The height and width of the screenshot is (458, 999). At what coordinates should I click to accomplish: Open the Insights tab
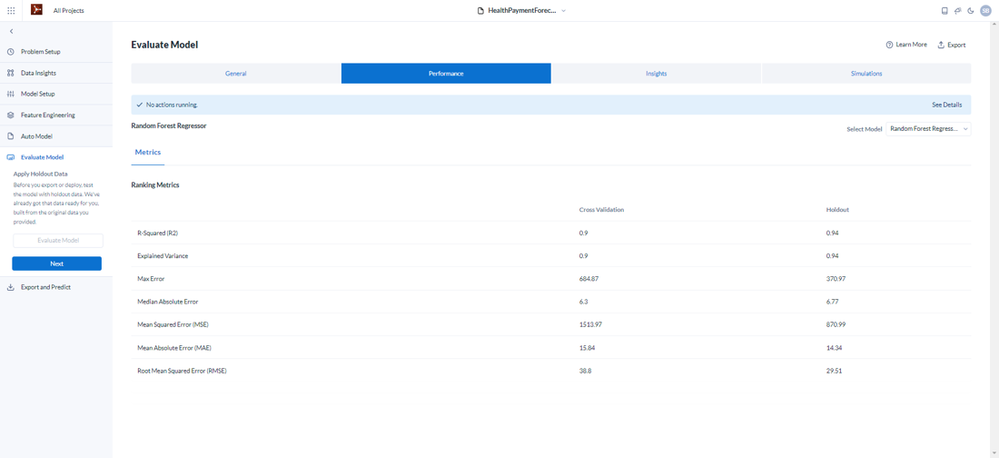point(656,73)
